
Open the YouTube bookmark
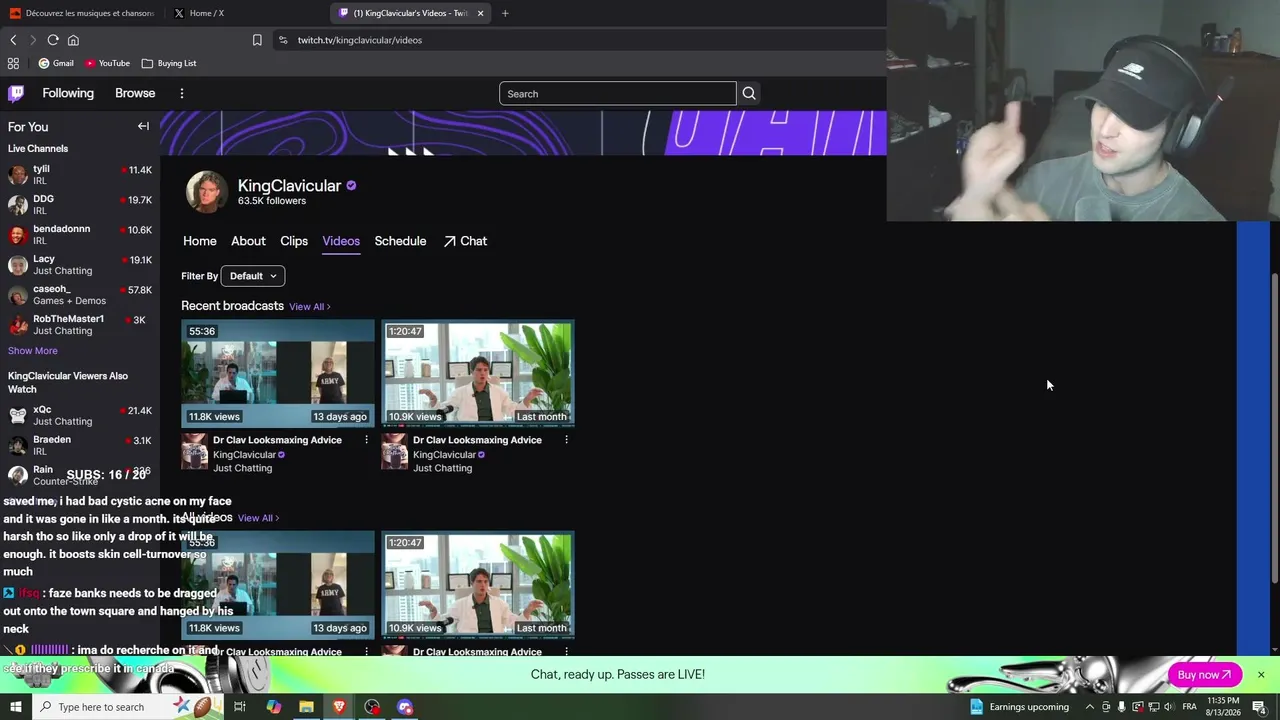click(x=107, y=63)
